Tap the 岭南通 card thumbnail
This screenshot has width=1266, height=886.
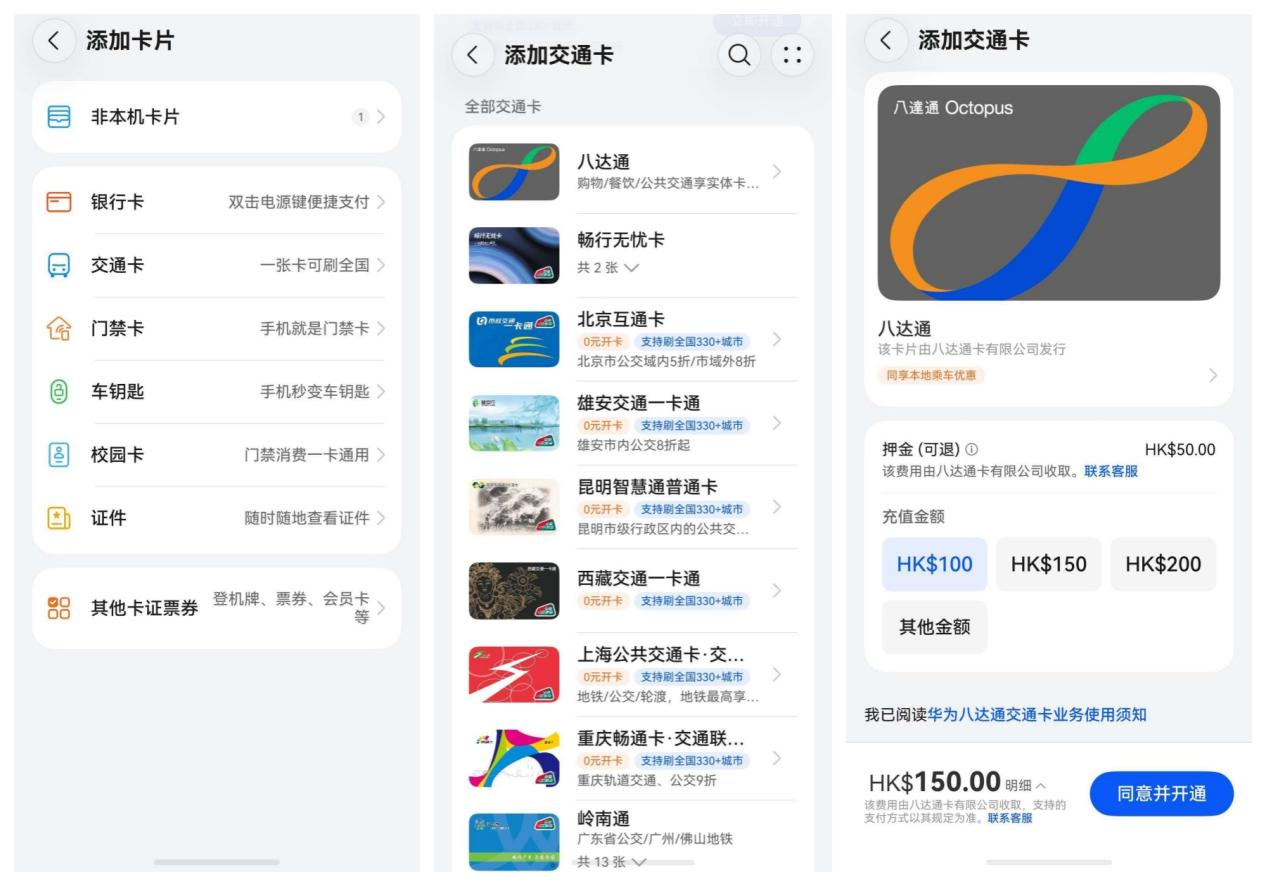tap(514, 841)
